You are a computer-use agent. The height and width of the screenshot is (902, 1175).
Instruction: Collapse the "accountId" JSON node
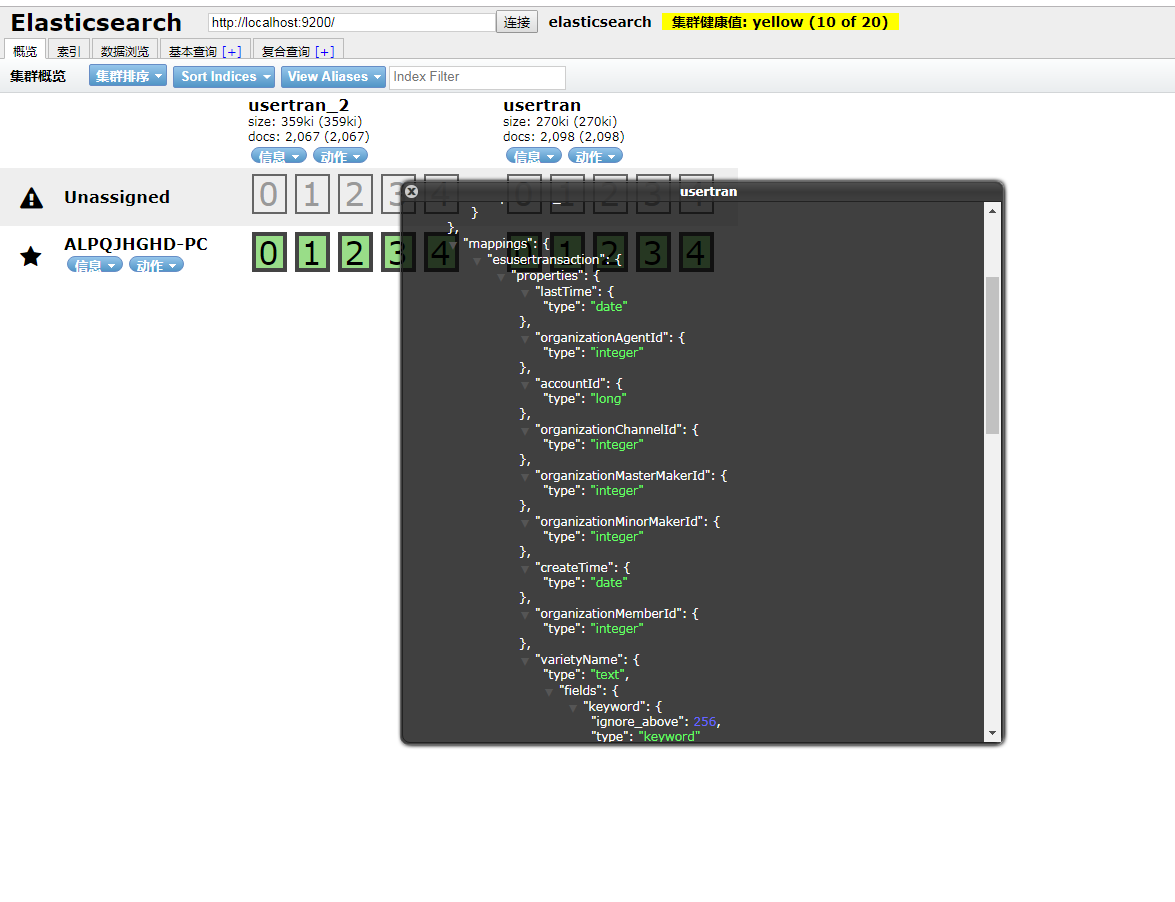click(525, 384)
